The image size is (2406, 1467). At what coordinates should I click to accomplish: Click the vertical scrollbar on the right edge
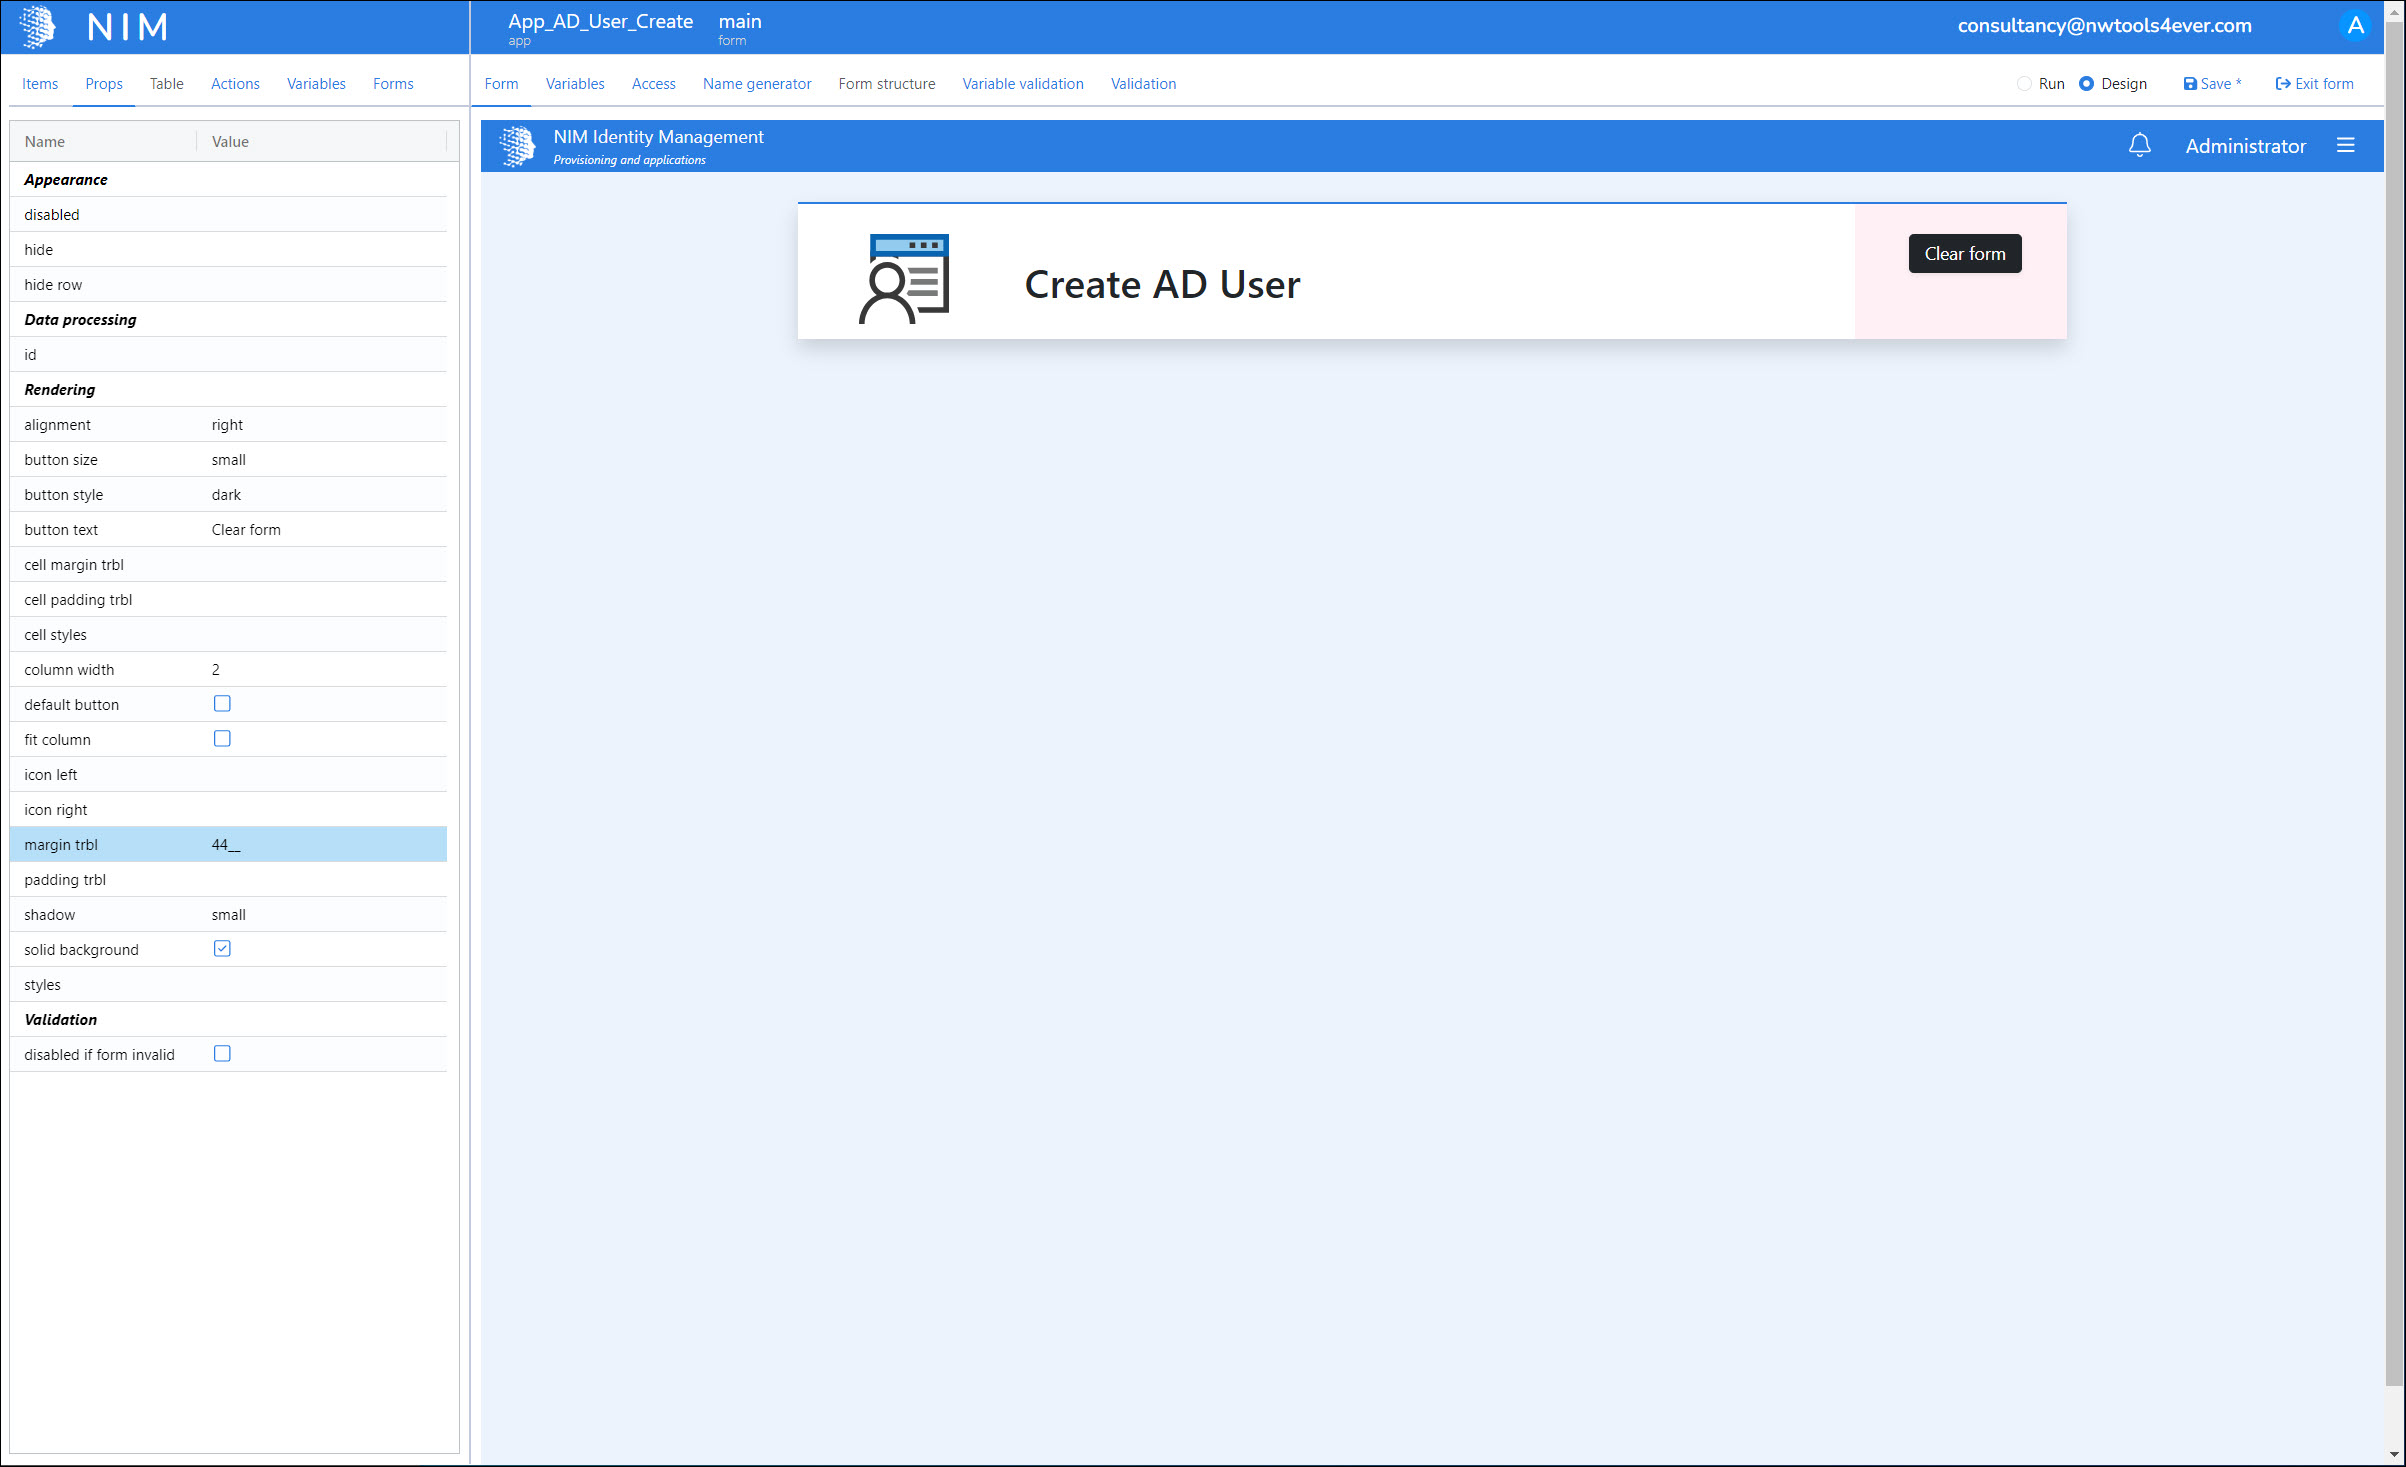coord(2393,700)
